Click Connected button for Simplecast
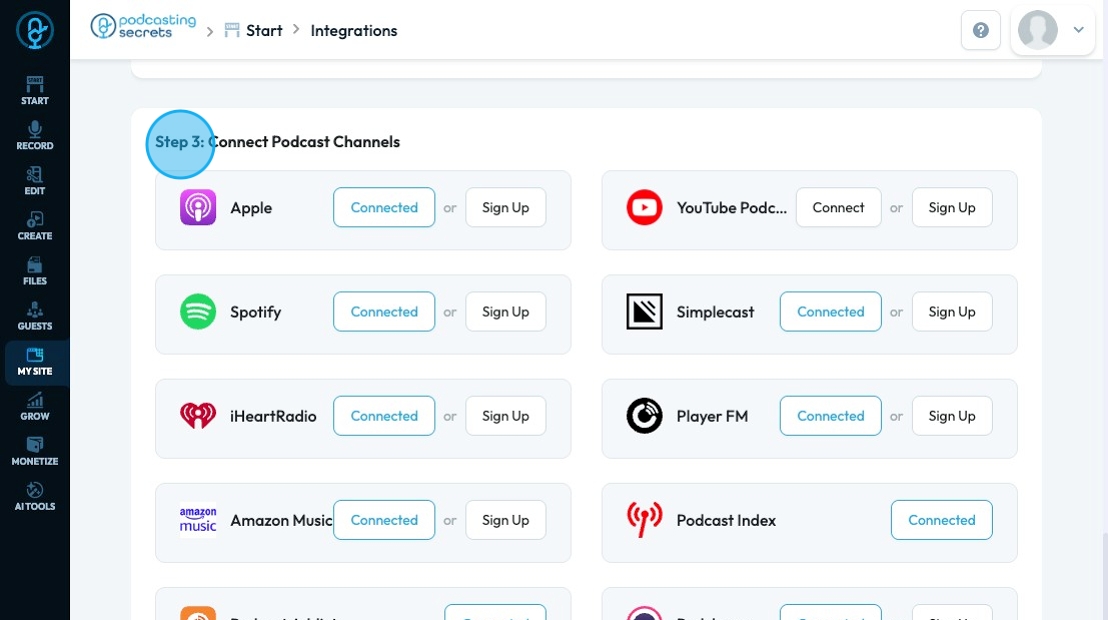 pos(830,312)
